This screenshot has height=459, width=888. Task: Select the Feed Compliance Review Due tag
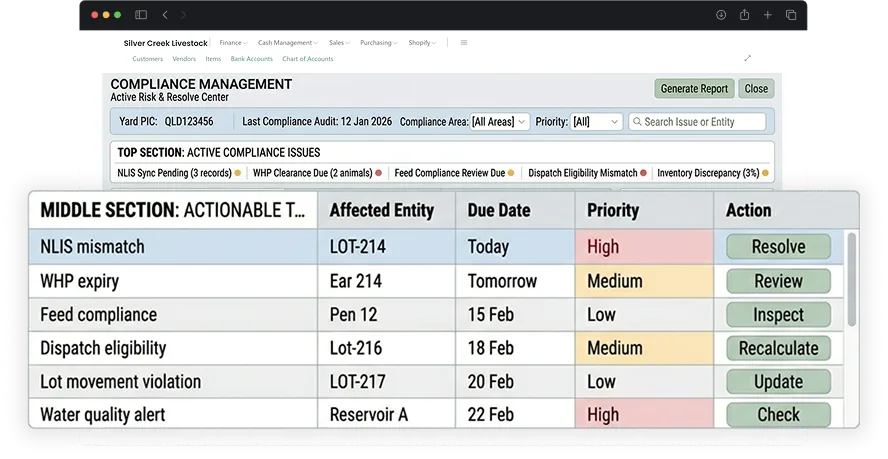click(x=454, y=173)
